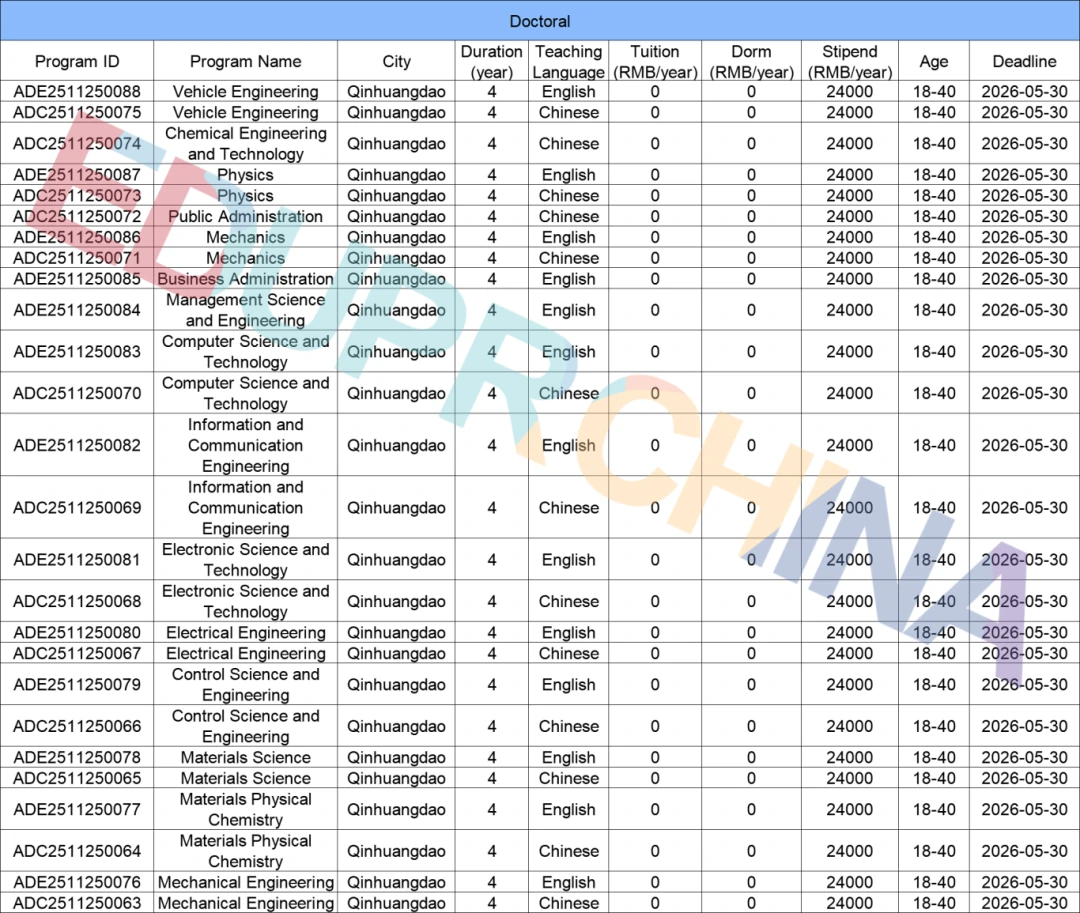This screenshot has width=1080, height=913.
Task: Click the Doctoral table title bar
Action: 540,21
